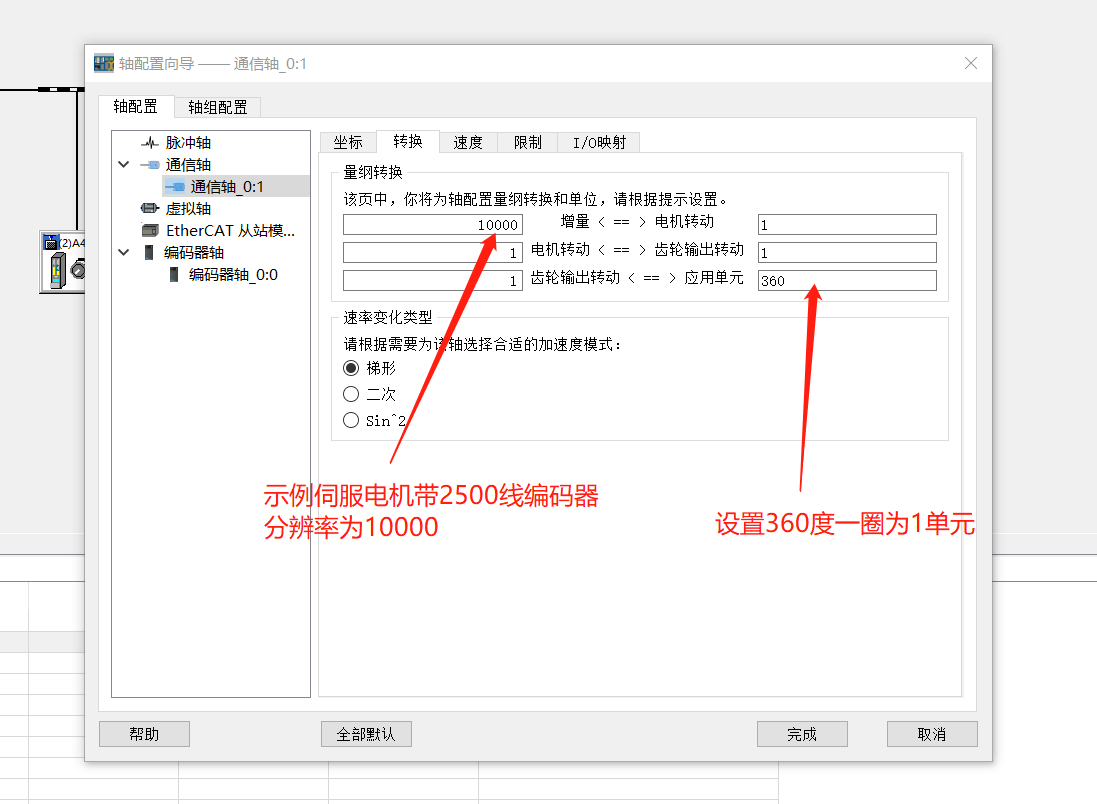Screen dimensions: 1097x804
Task: Open the 转换 tab
Action: point(407,141)
